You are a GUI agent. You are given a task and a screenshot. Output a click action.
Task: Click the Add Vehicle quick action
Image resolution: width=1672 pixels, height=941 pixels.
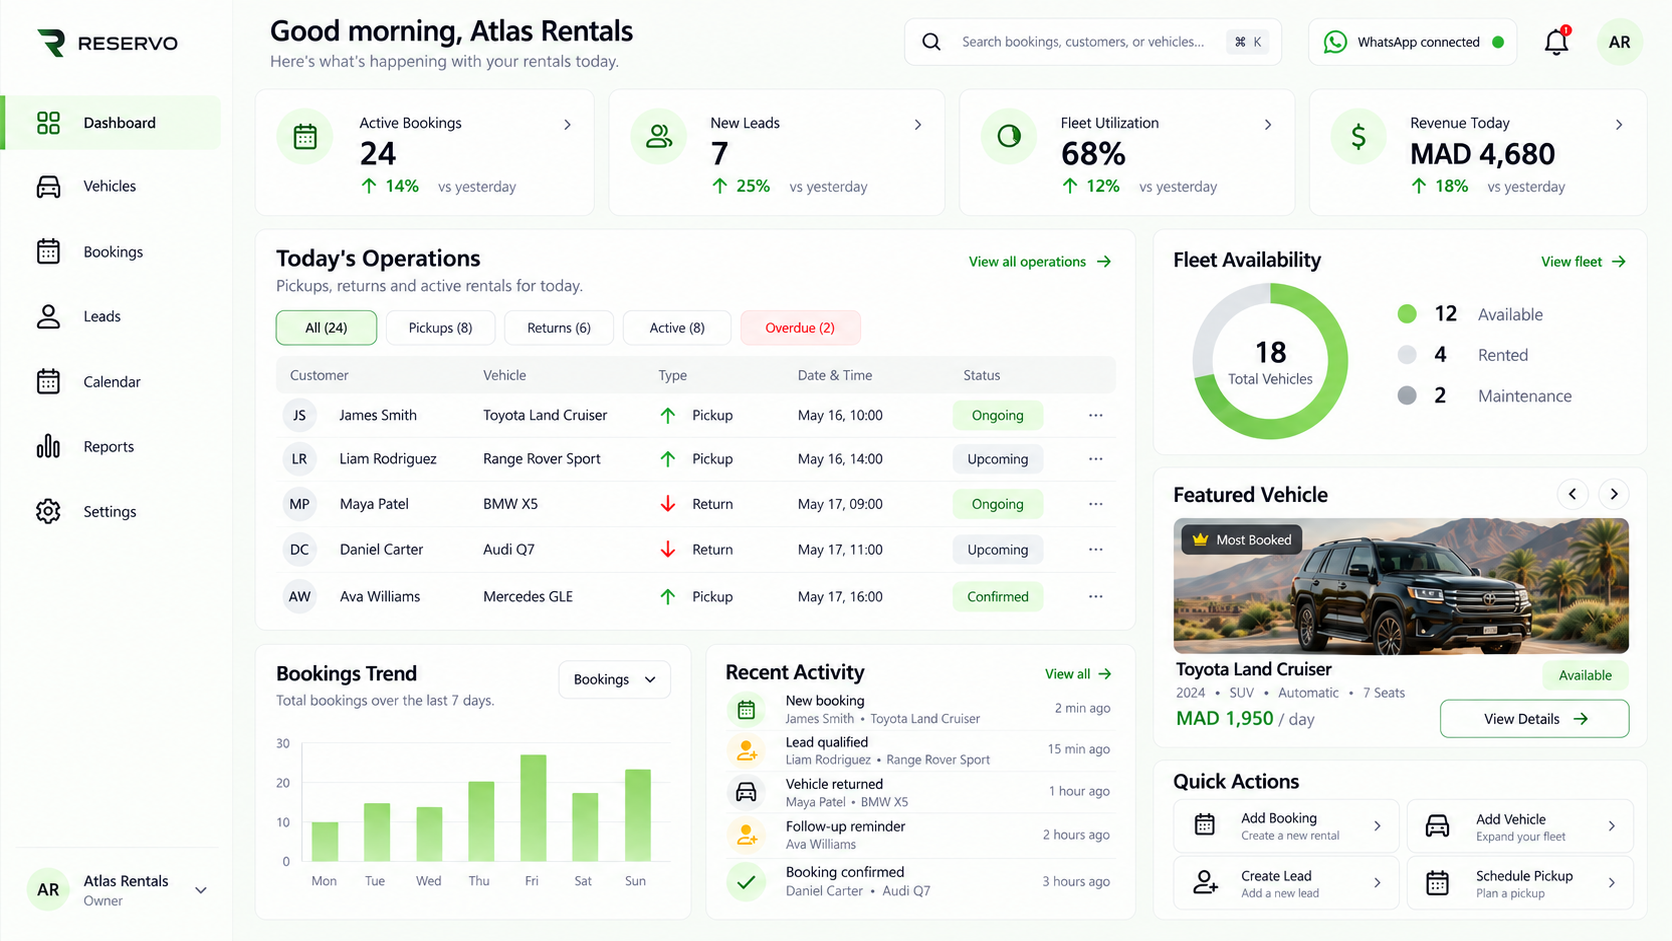click(1520, 826)
